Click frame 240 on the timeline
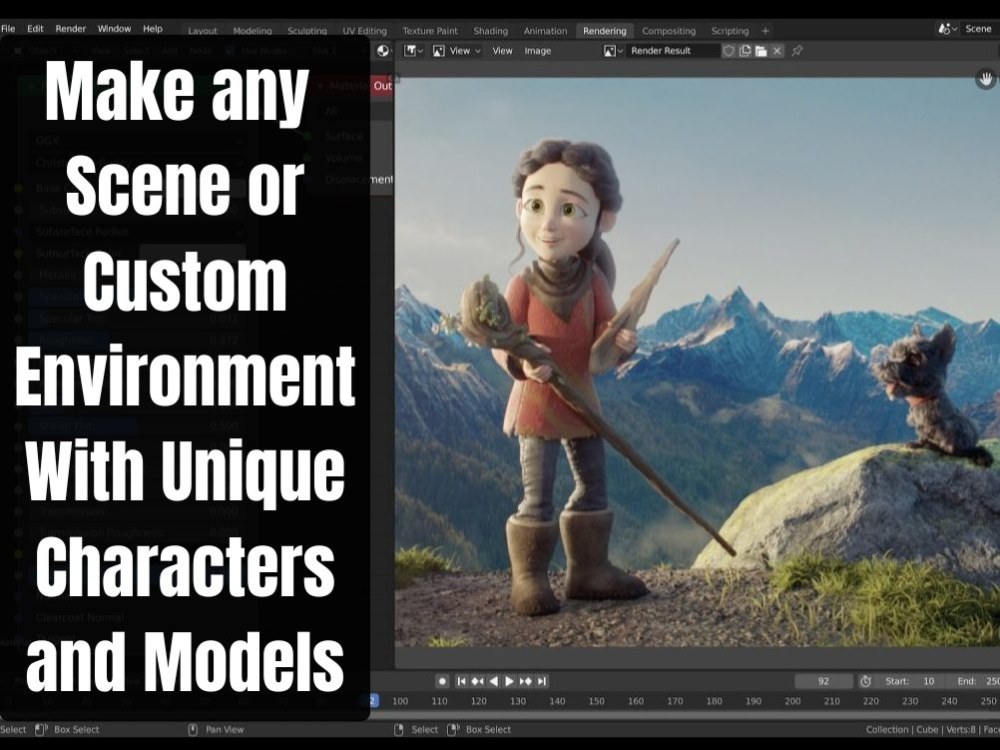This screenshot has height=750, width=1000. (950, 701)
